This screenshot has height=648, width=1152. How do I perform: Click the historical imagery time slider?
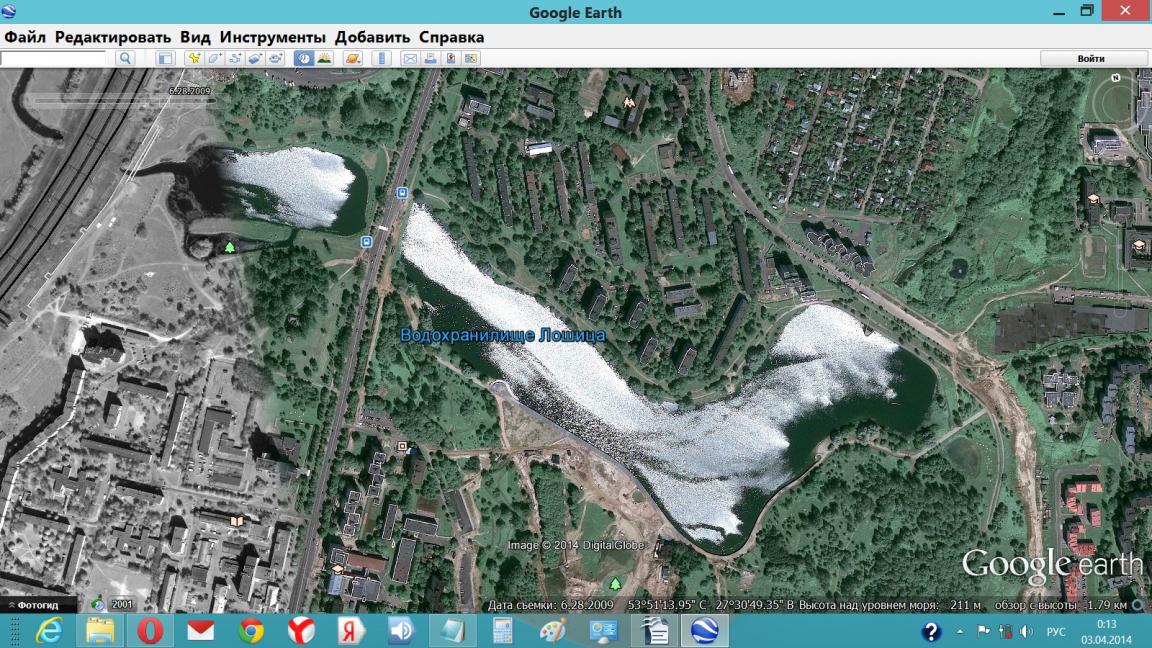(120, 100)
